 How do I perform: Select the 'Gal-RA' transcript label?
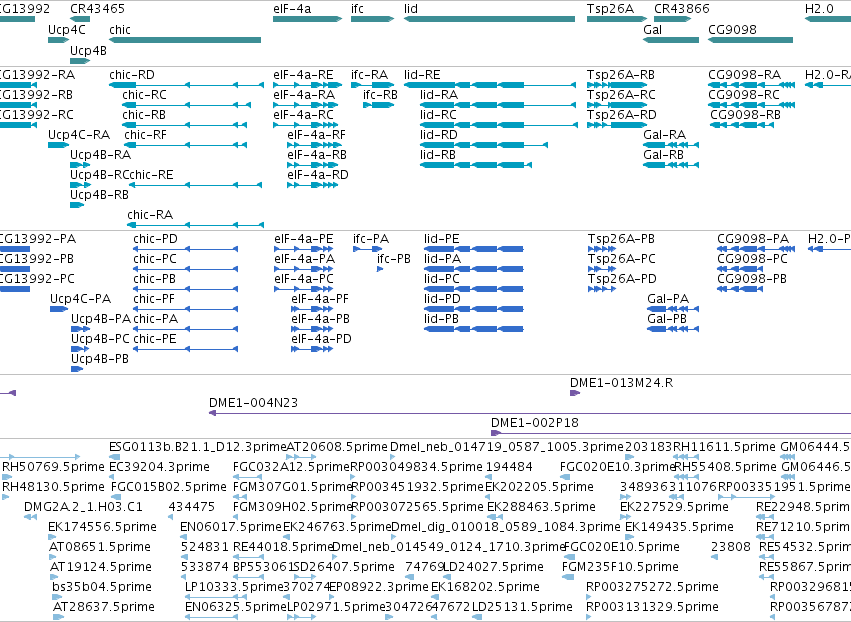(x=665, y=135)
